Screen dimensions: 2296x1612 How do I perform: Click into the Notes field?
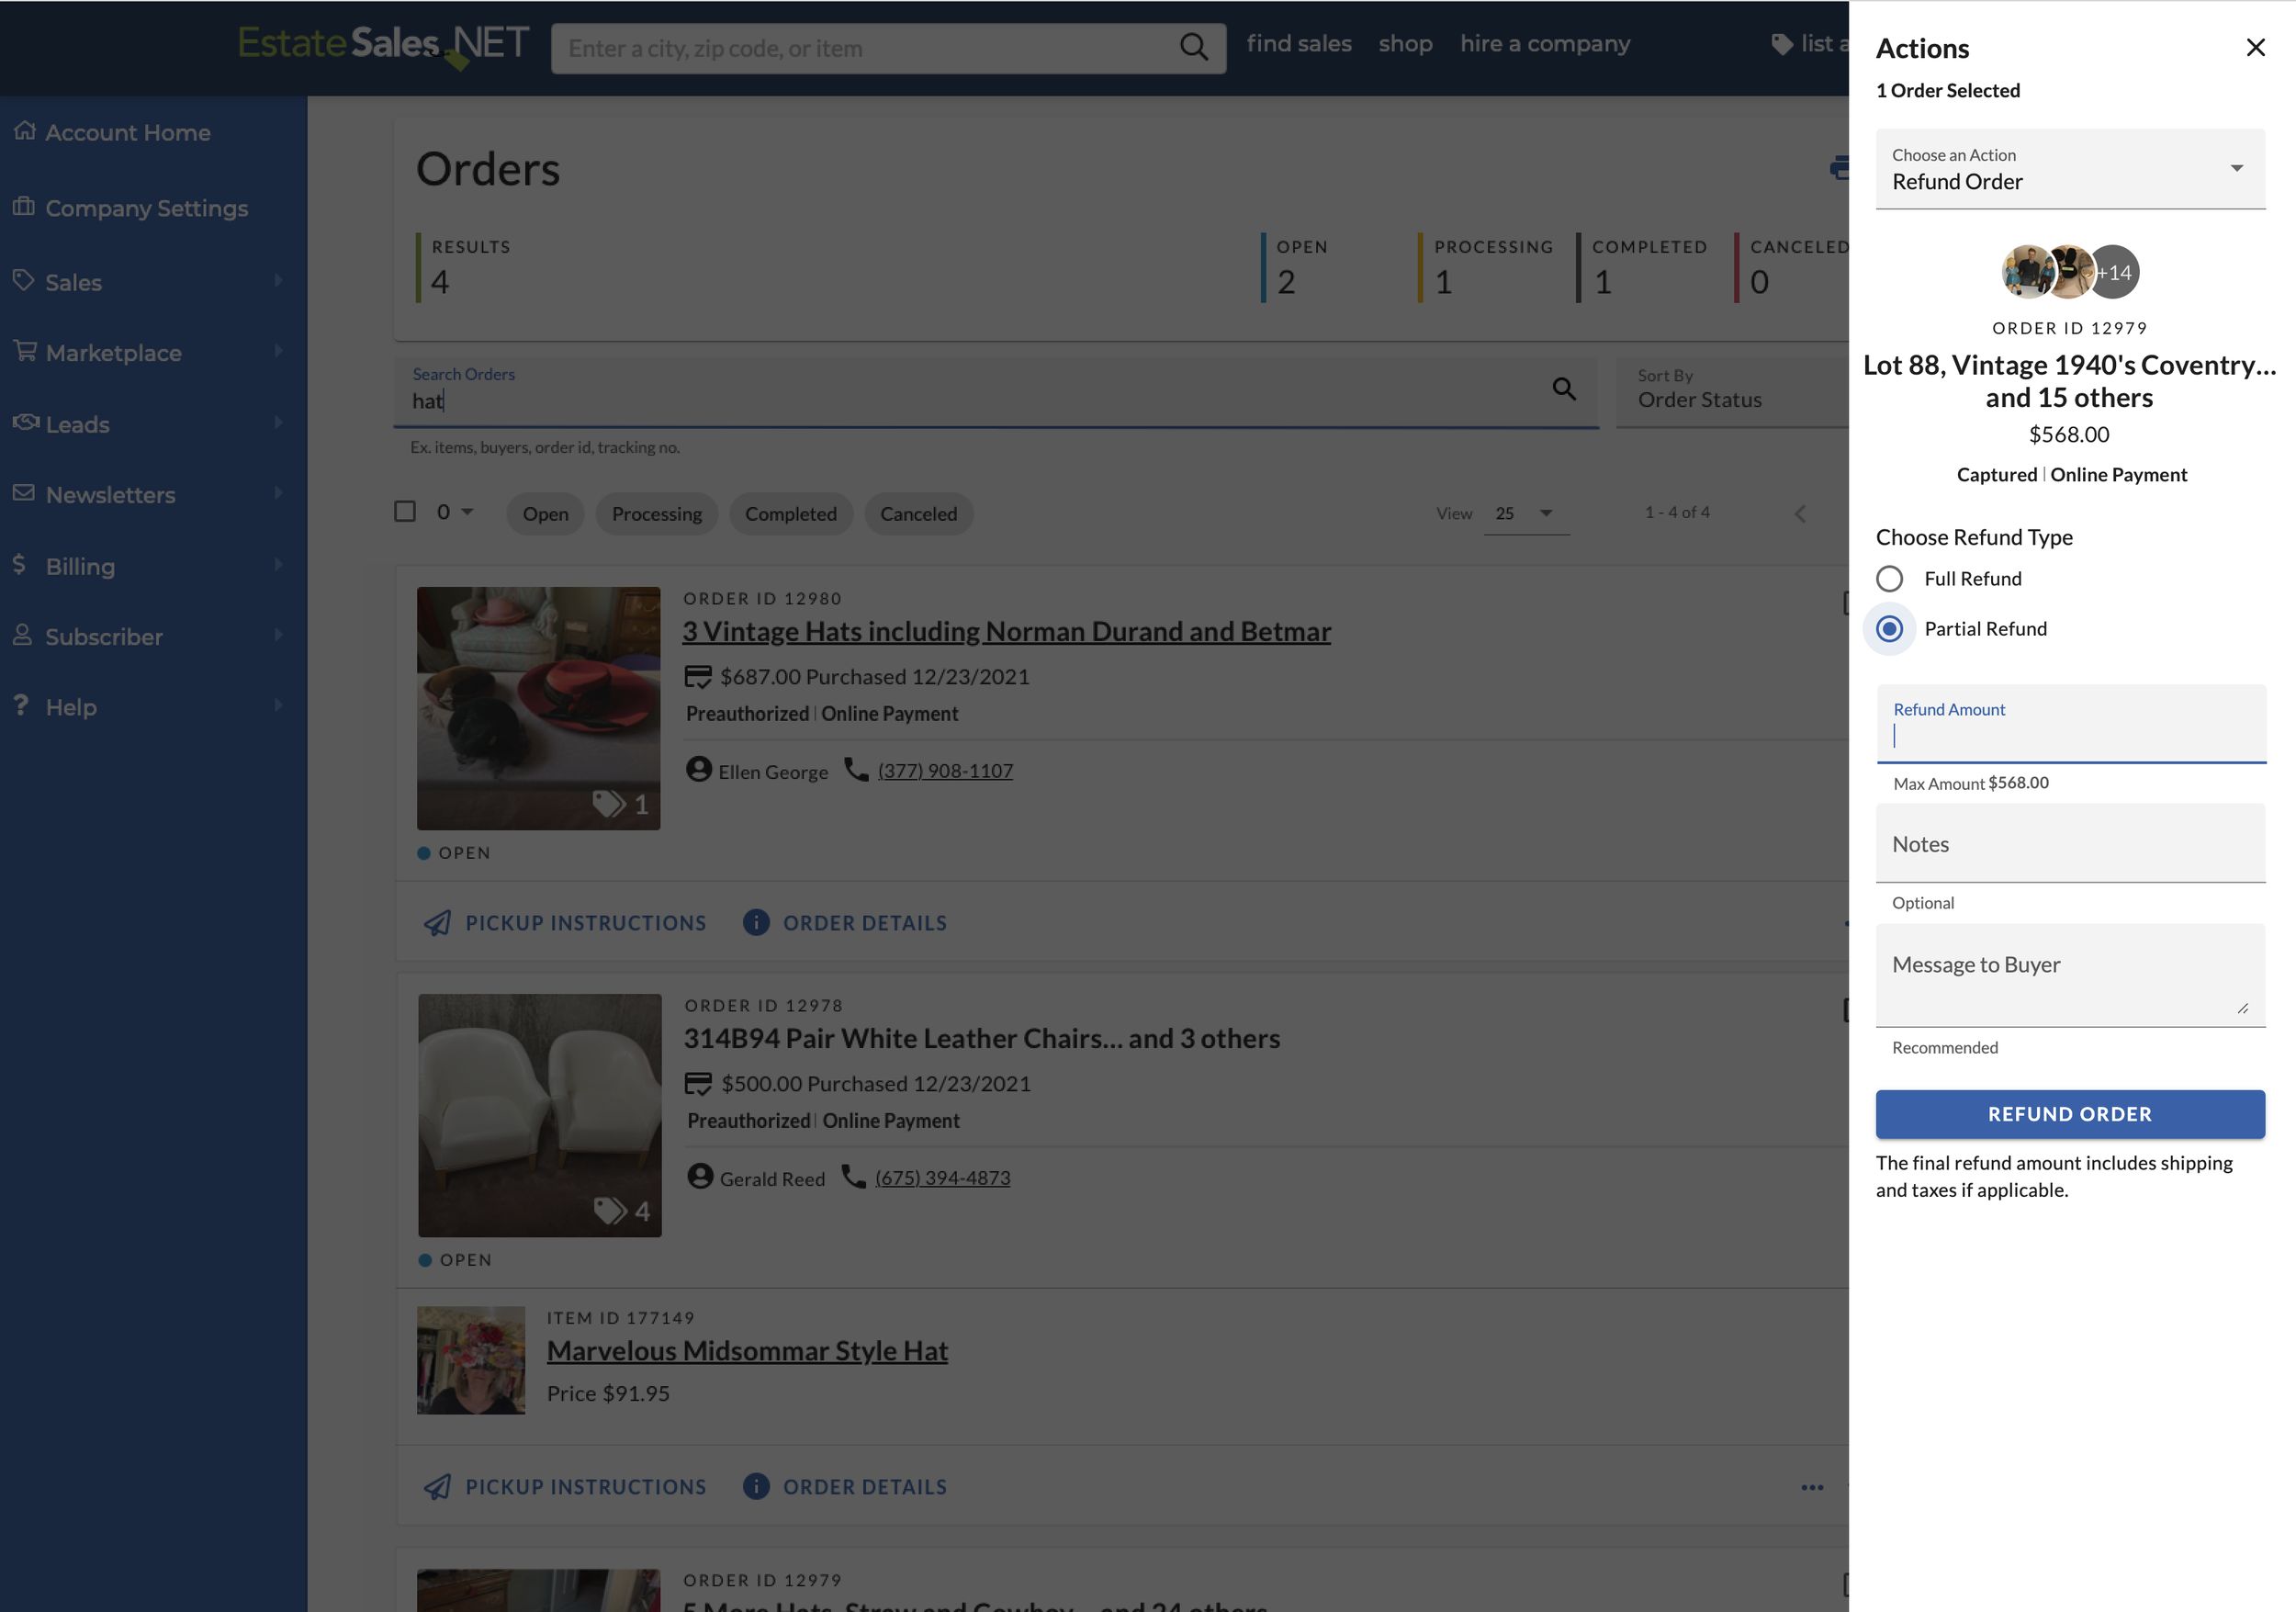point(2070,843)
